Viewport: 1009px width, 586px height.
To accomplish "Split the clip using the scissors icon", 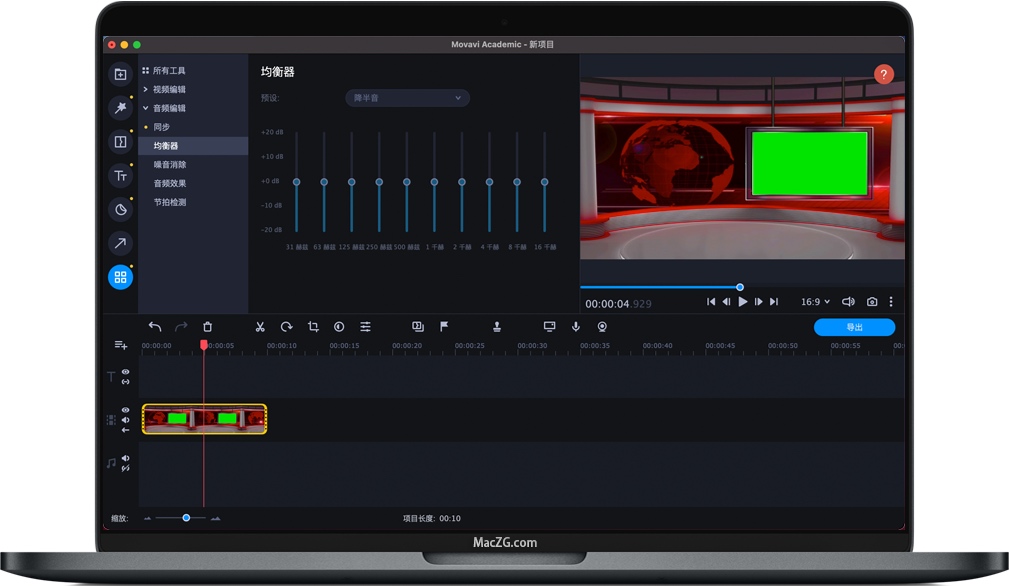I will pos(260,327).
